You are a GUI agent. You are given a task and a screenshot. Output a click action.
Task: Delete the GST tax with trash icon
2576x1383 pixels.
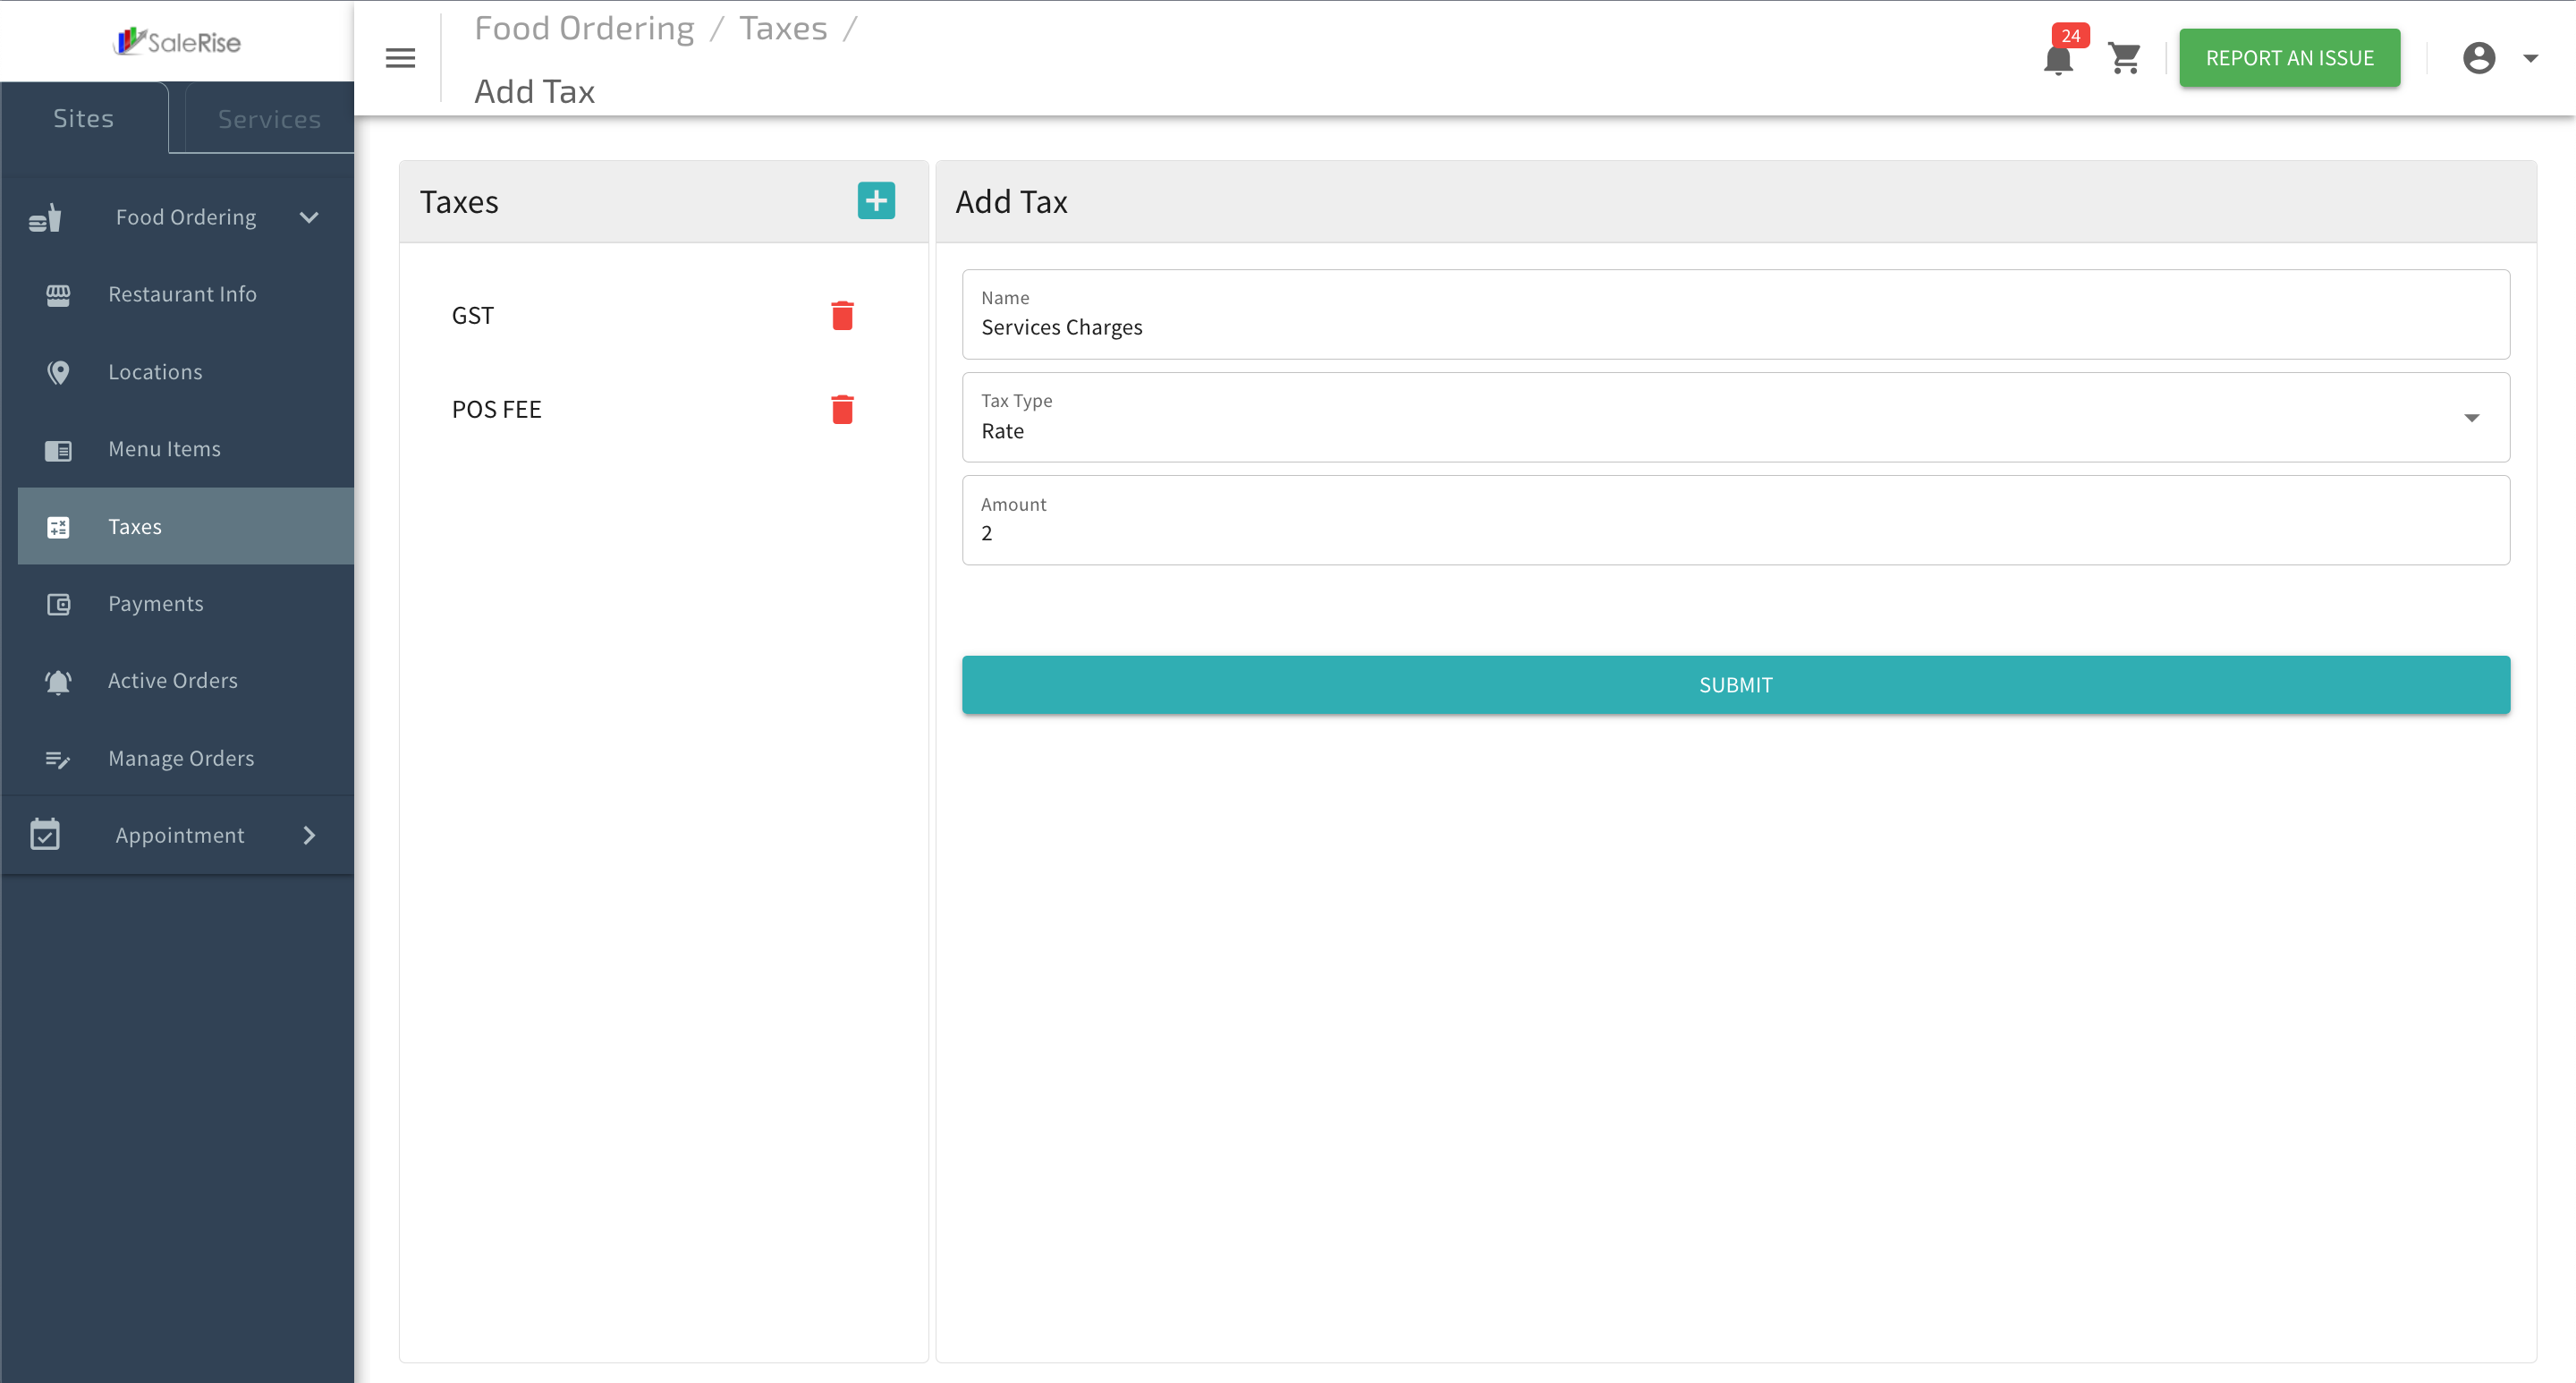click(x=842, y=315)
